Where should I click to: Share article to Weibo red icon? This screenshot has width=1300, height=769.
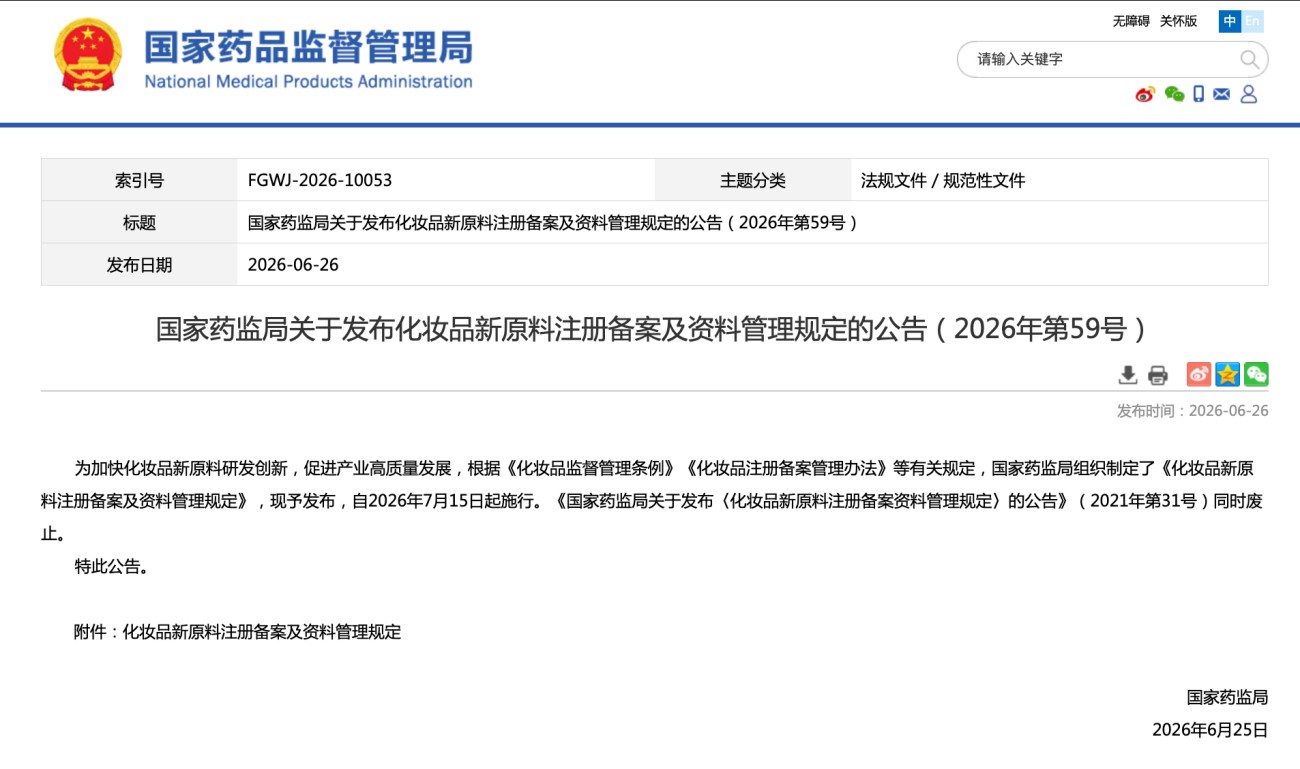click(1199, 374)
